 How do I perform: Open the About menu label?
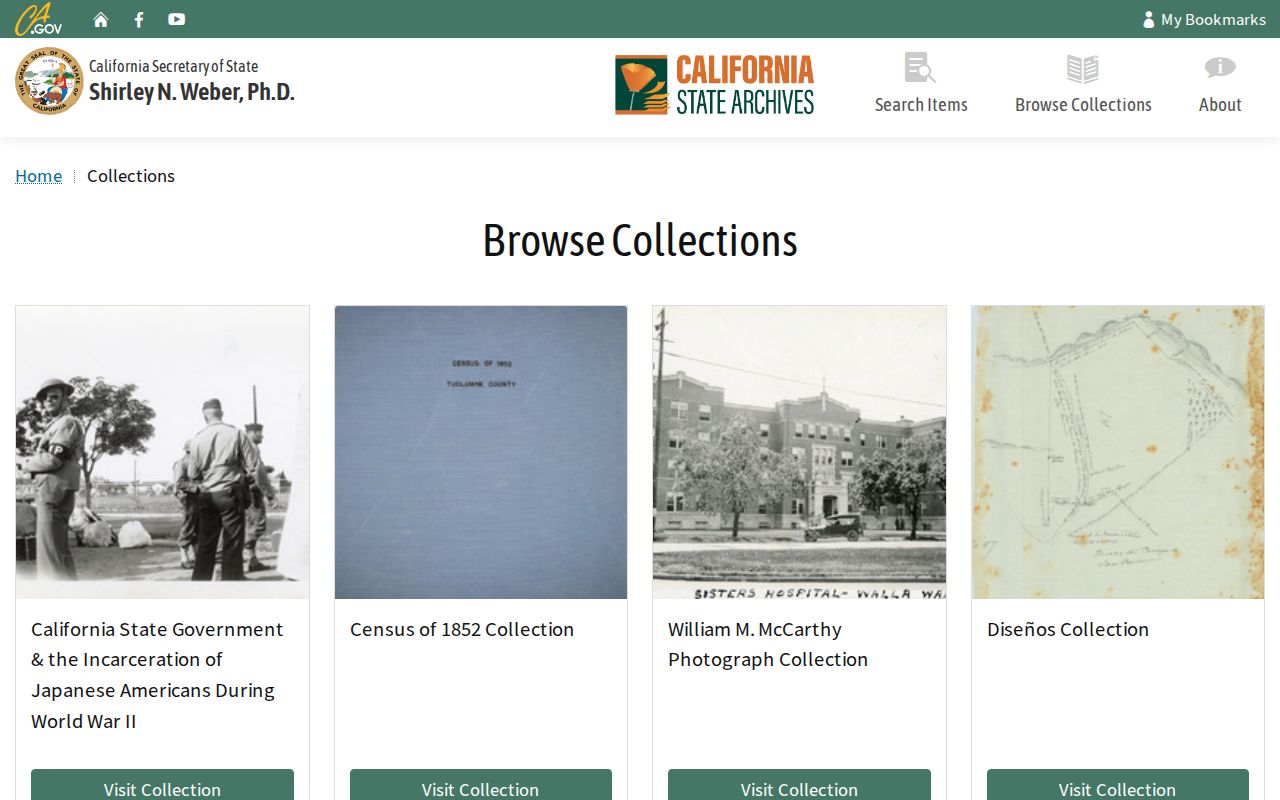pyautogui.click(x=1220, y=104)
